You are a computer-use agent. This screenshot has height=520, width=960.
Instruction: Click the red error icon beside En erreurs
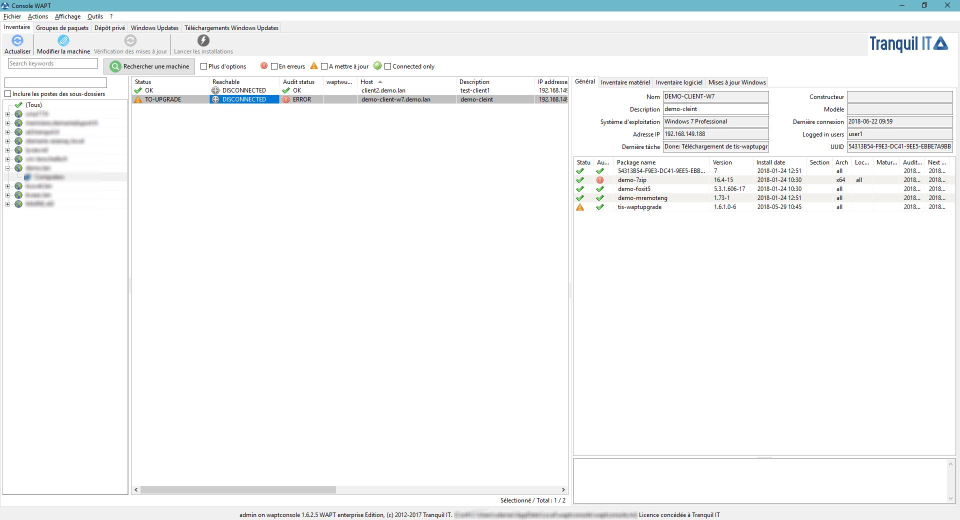tap(264, 66)
